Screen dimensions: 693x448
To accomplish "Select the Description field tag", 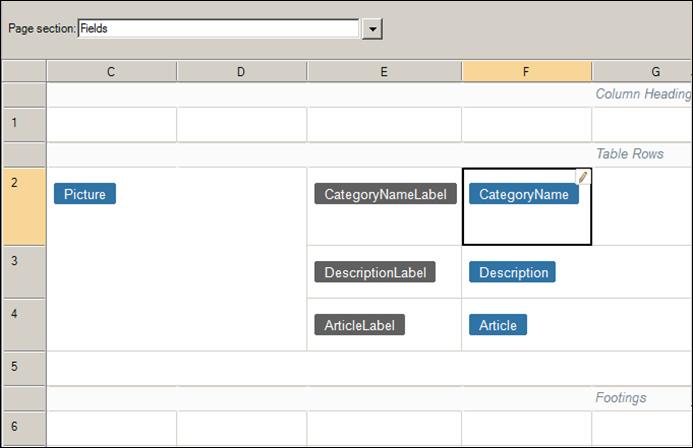I will (512, 272).
